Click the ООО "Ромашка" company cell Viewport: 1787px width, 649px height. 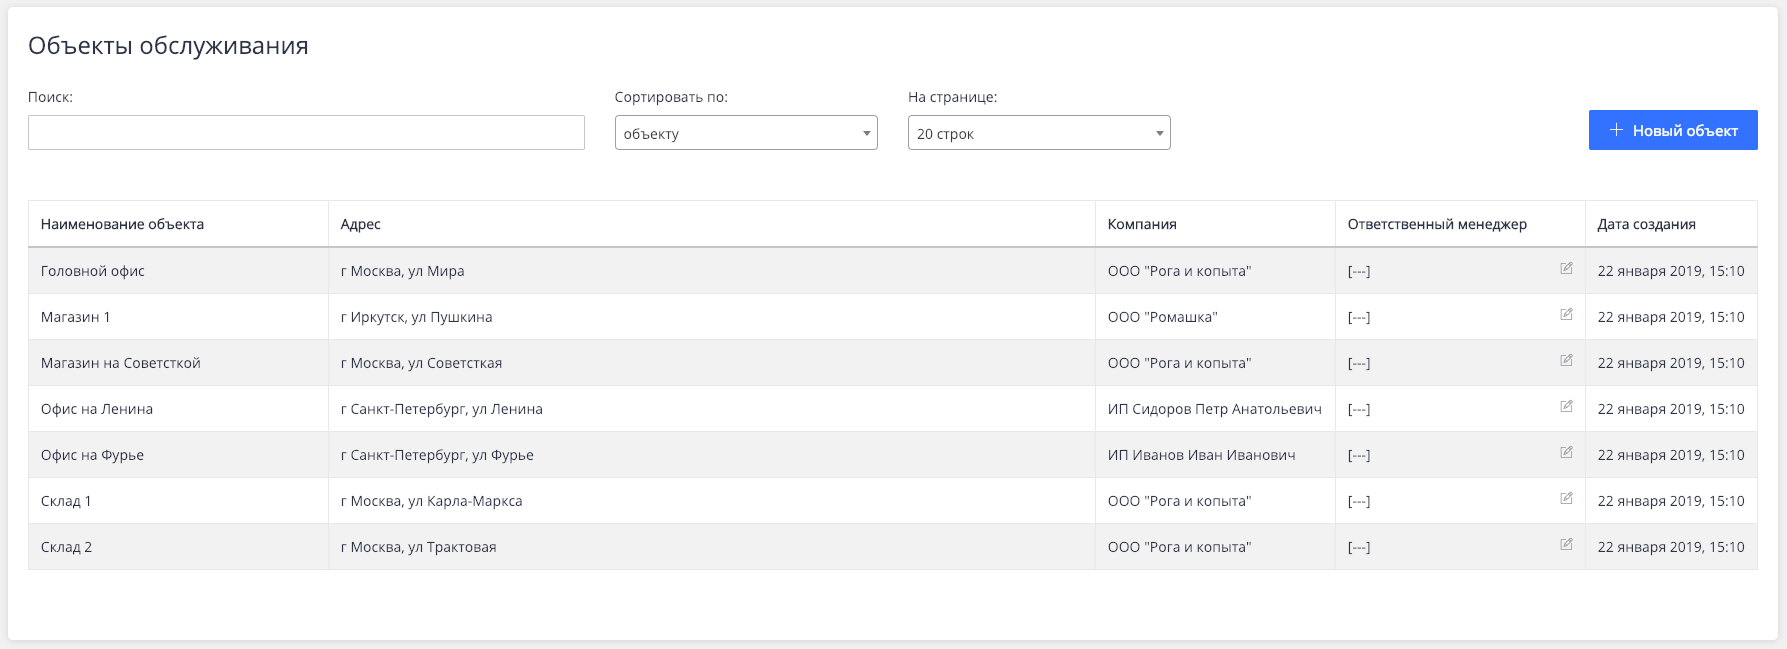pyautogui.click(x=1162, y=317)
